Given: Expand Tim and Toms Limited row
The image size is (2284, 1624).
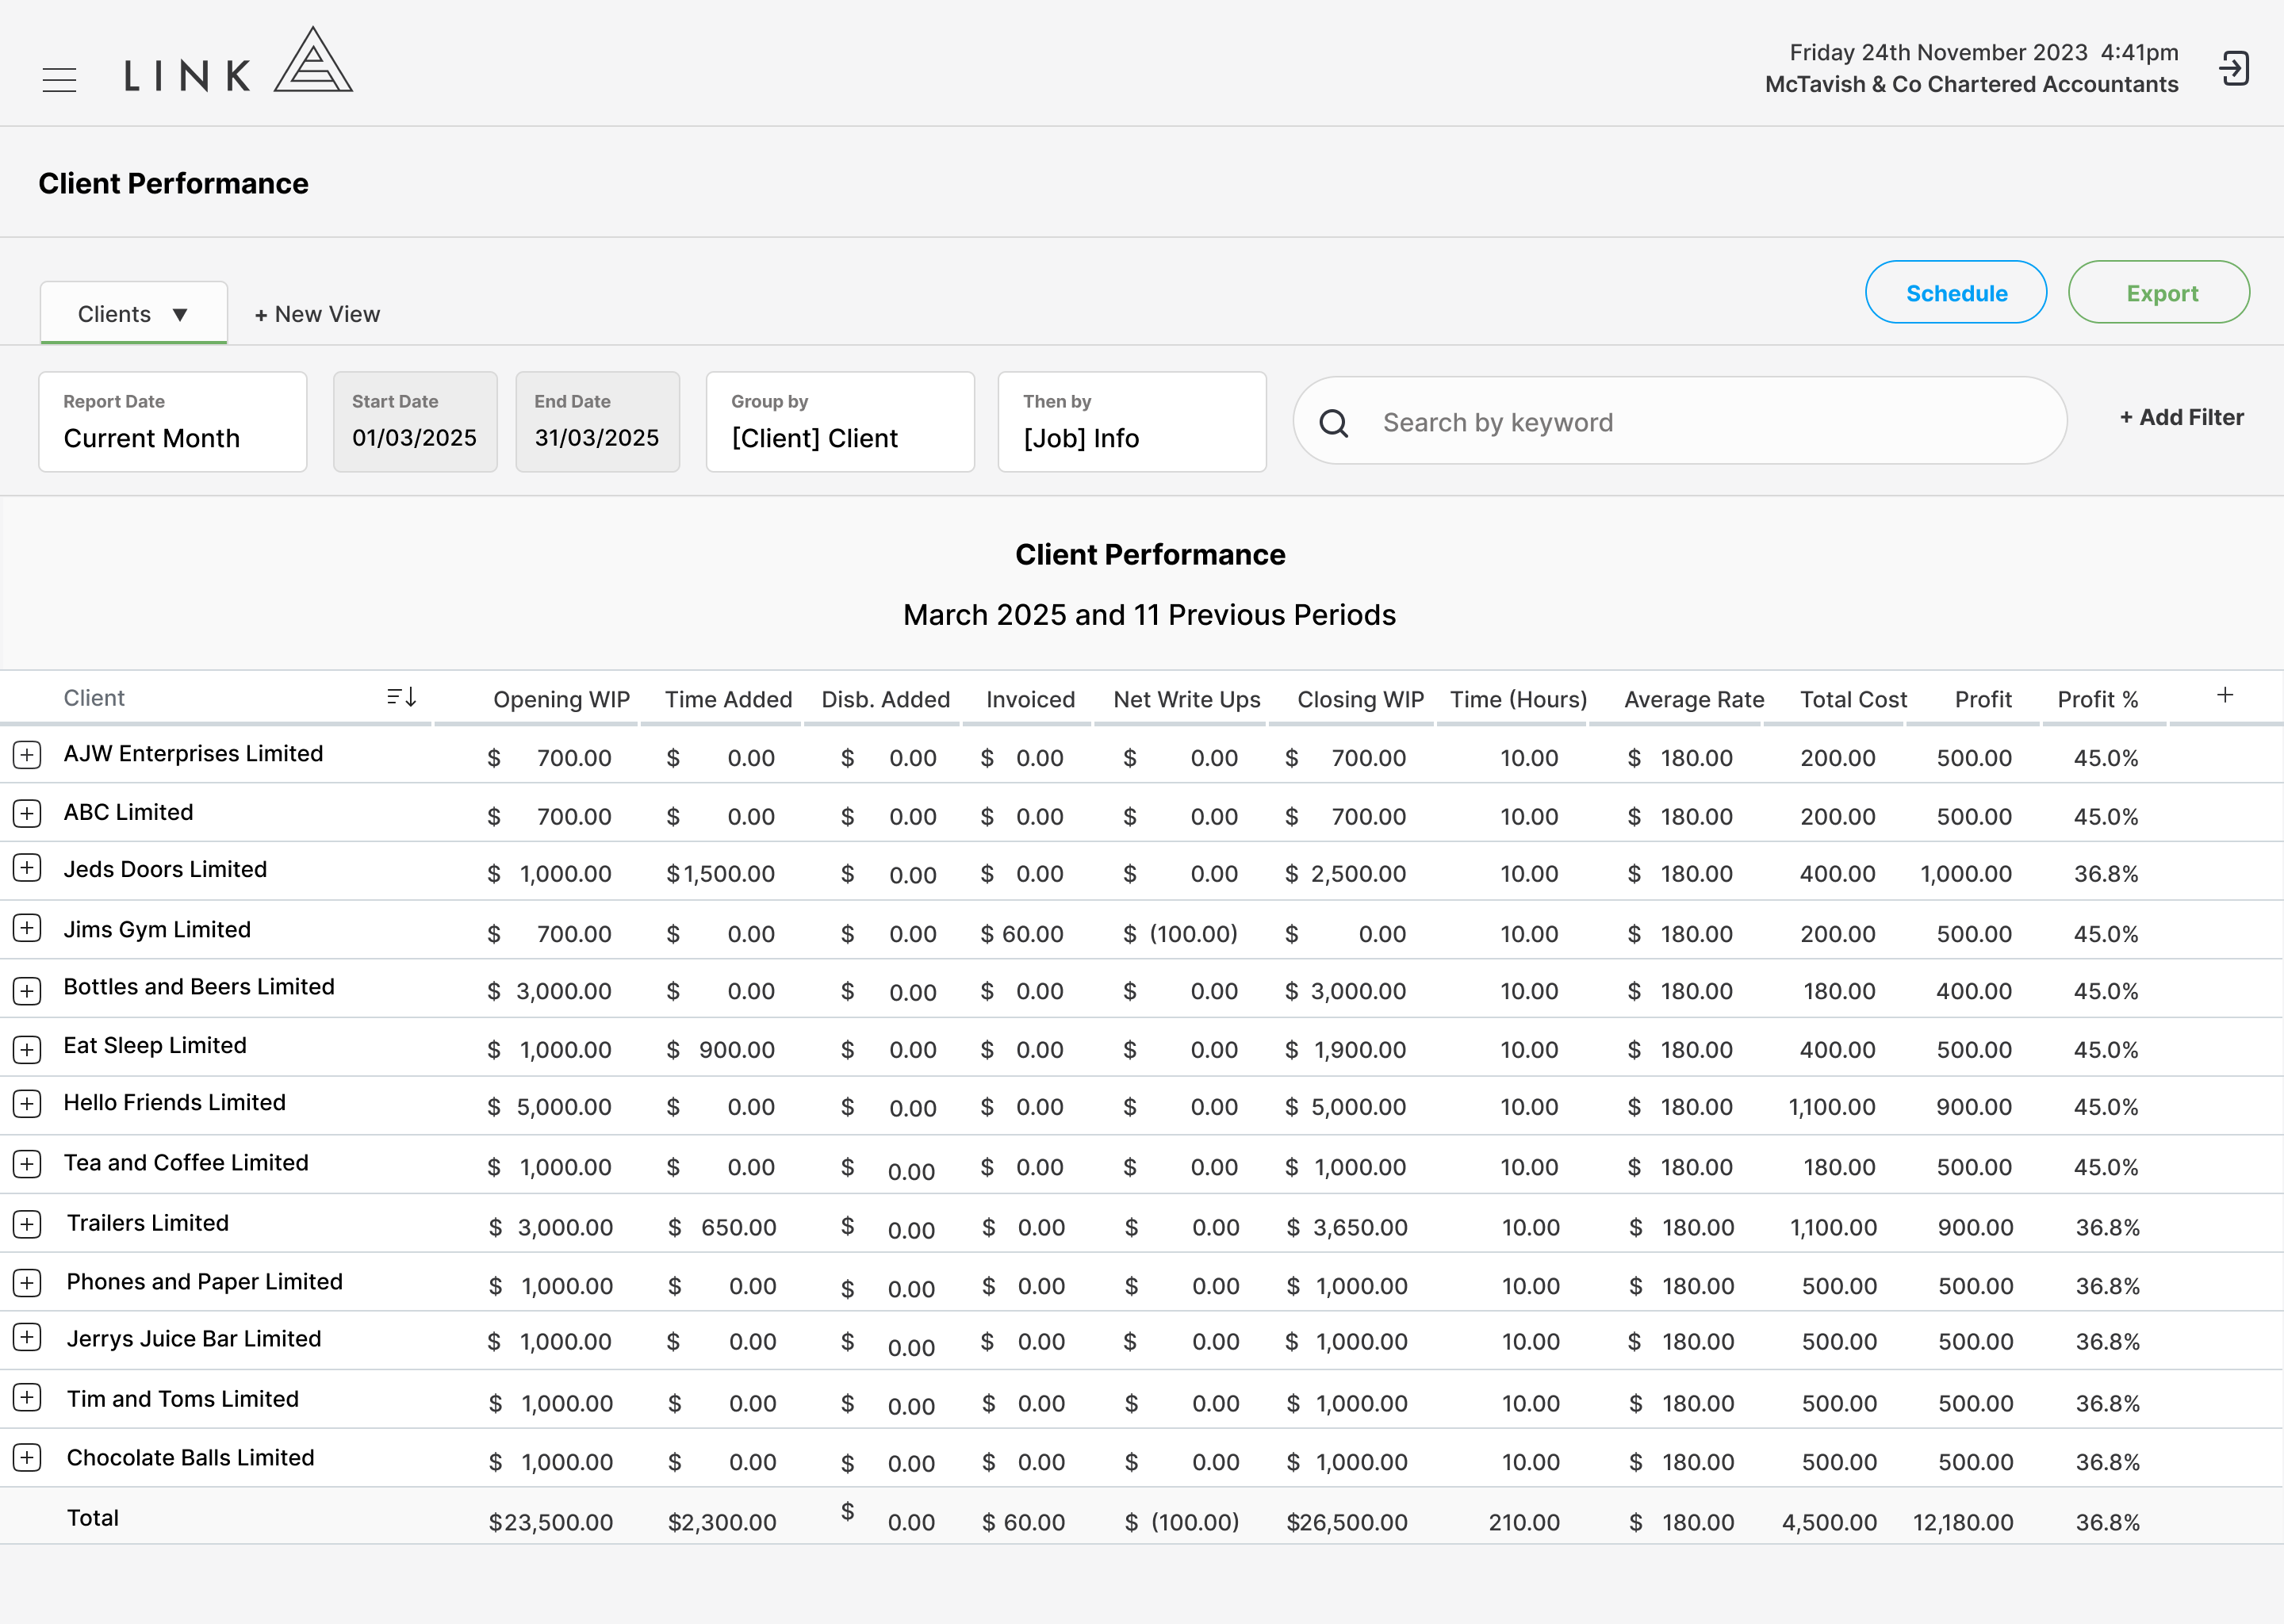Looking at the screenshot, I should tap(27, 1397).
